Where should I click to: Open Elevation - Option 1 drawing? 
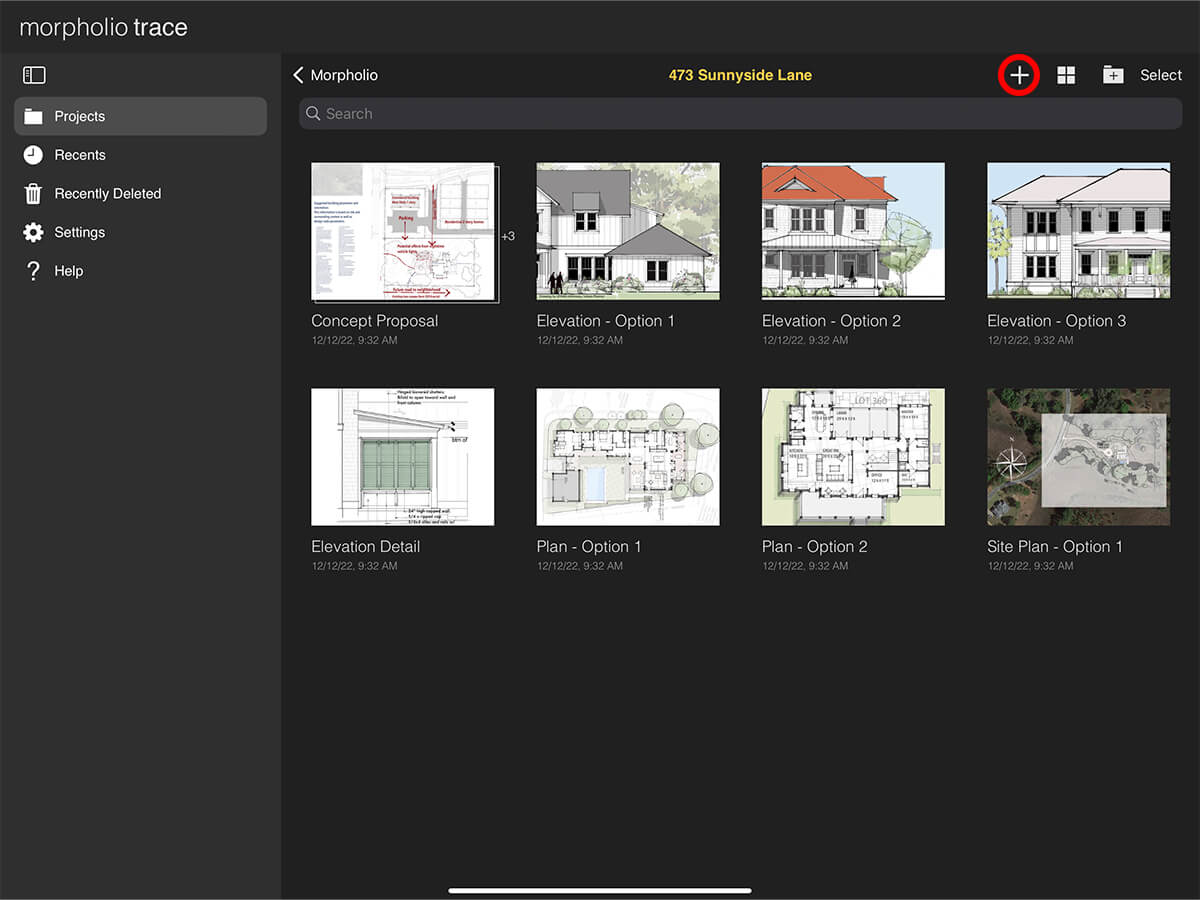[628, 231]
